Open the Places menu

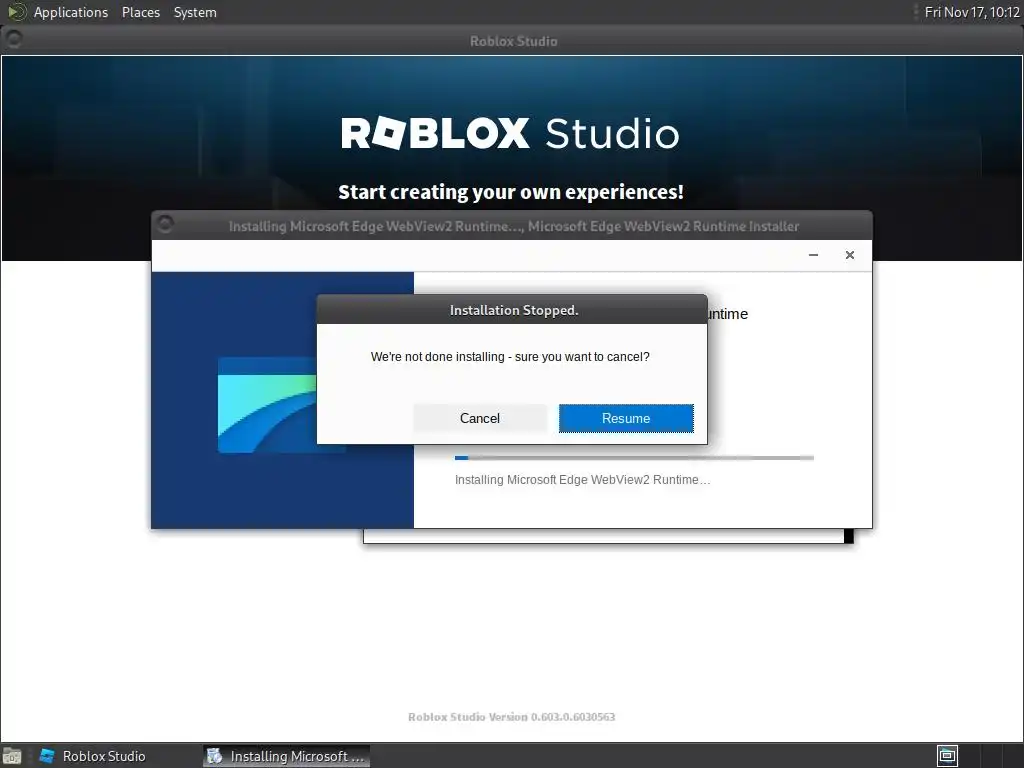click(141, 12)
